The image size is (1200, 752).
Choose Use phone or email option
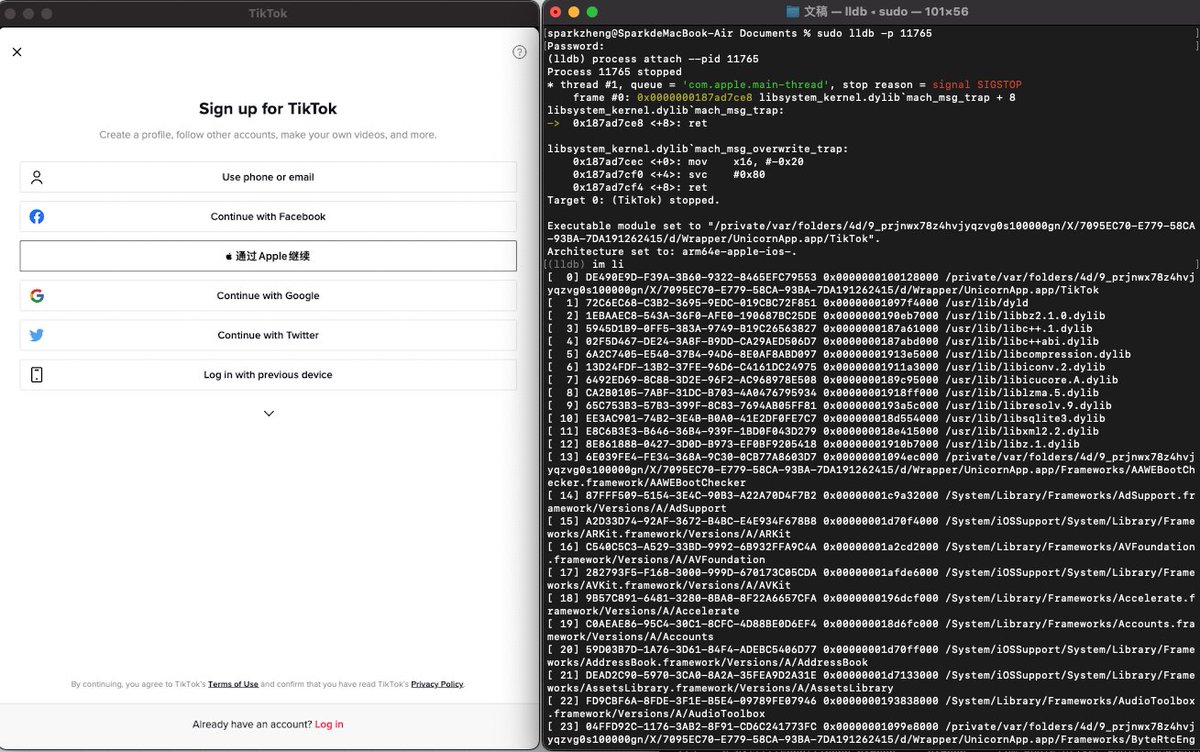click(x=268, y=177)
